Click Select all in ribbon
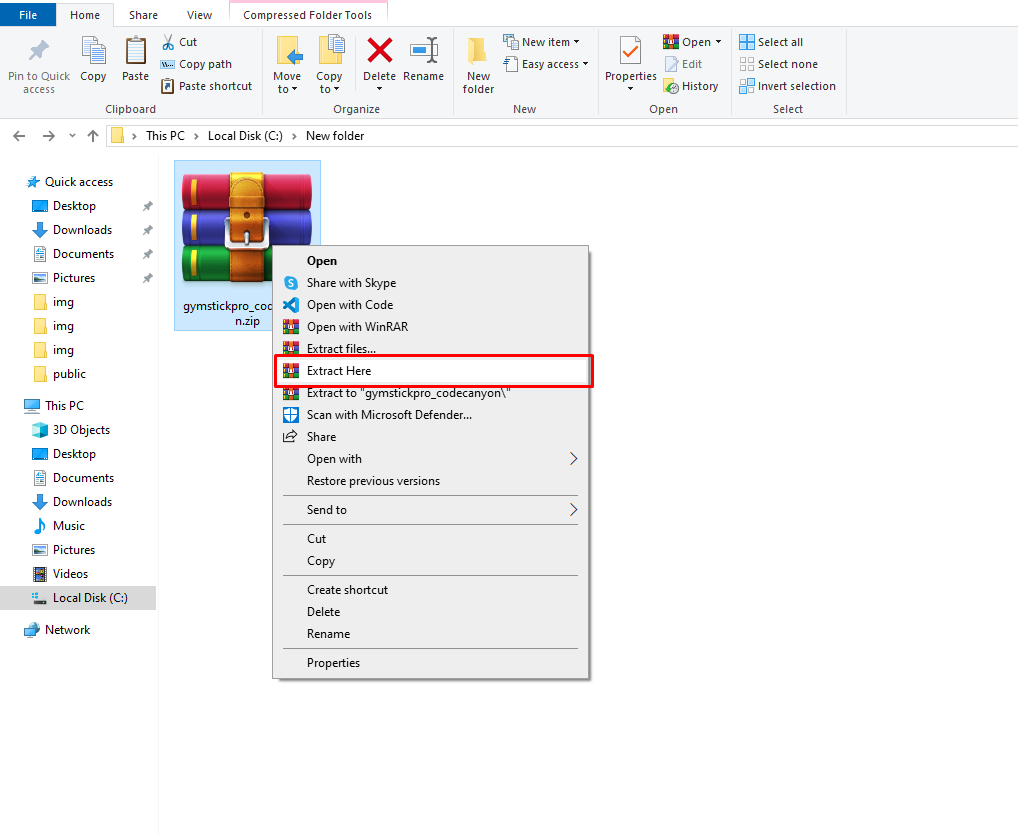 (x=779, y=42)
